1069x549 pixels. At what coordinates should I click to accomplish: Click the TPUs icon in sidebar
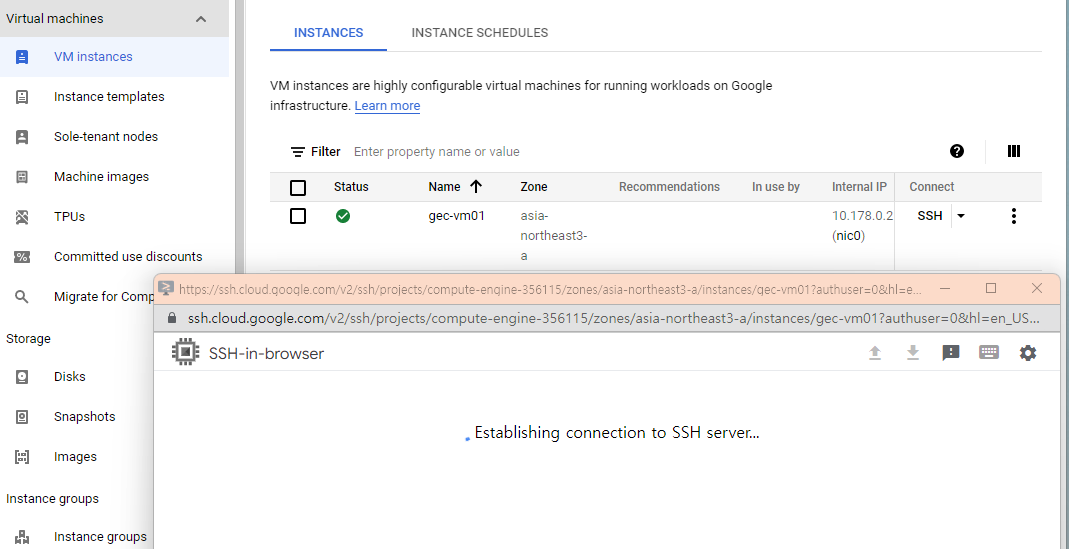point(22,217)
